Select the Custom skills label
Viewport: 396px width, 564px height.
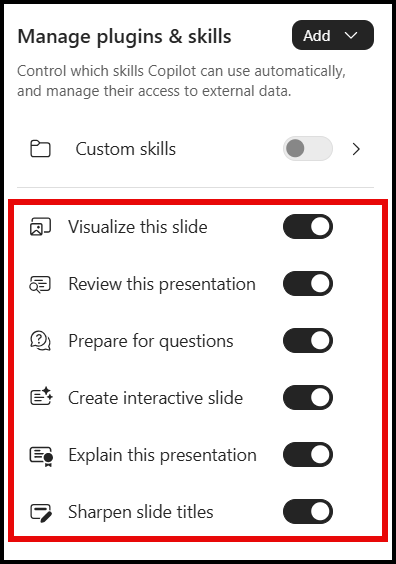pyautogui.click(x=126, y=149)
